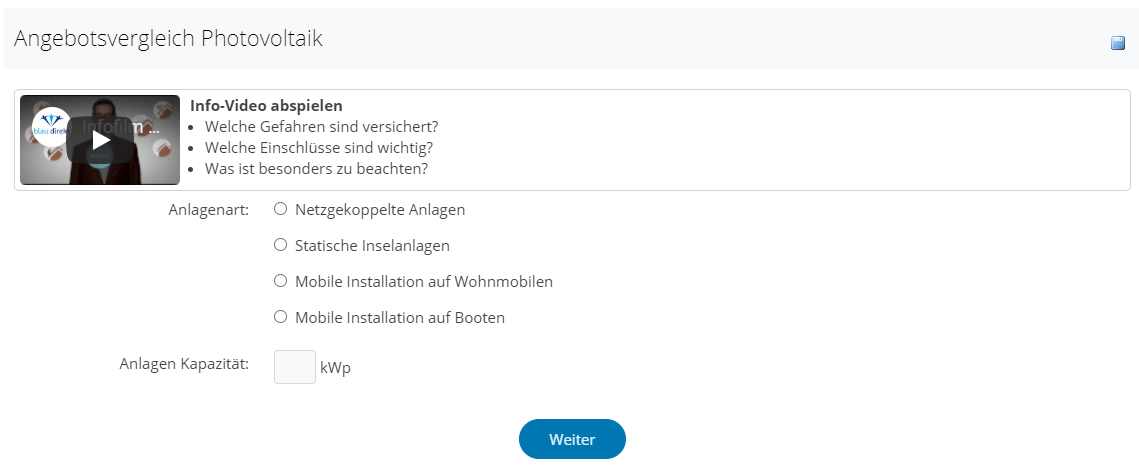The height and width of the screenshot is (470, 1139).
Task: Click the blue square icon in header
Action: click(x=1118, y=43)
